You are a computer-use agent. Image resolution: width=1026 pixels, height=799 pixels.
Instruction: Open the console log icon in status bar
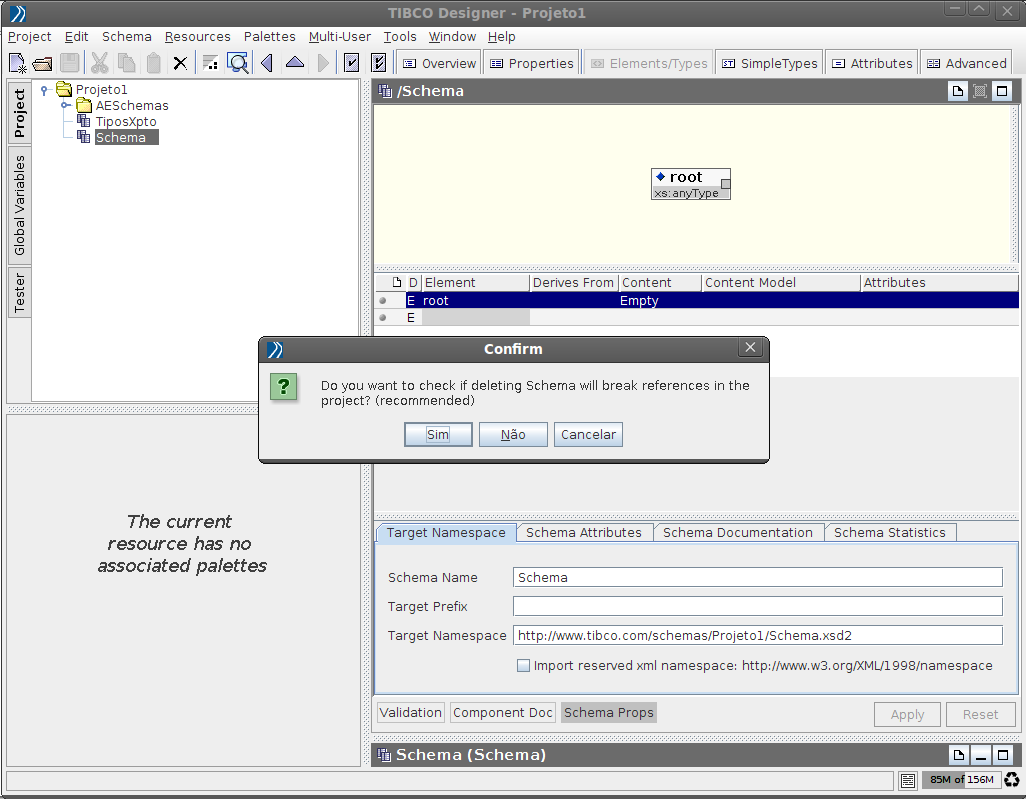point(908,780)
